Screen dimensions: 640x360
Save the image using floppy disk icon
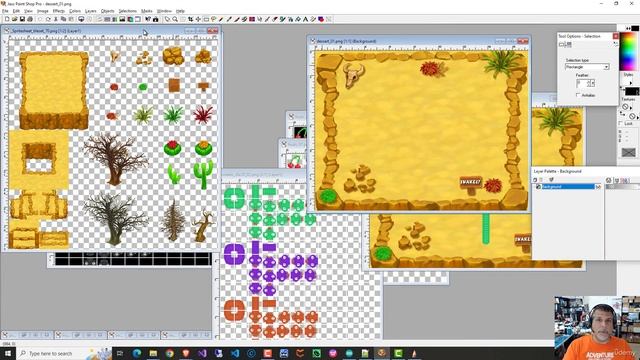22,19
